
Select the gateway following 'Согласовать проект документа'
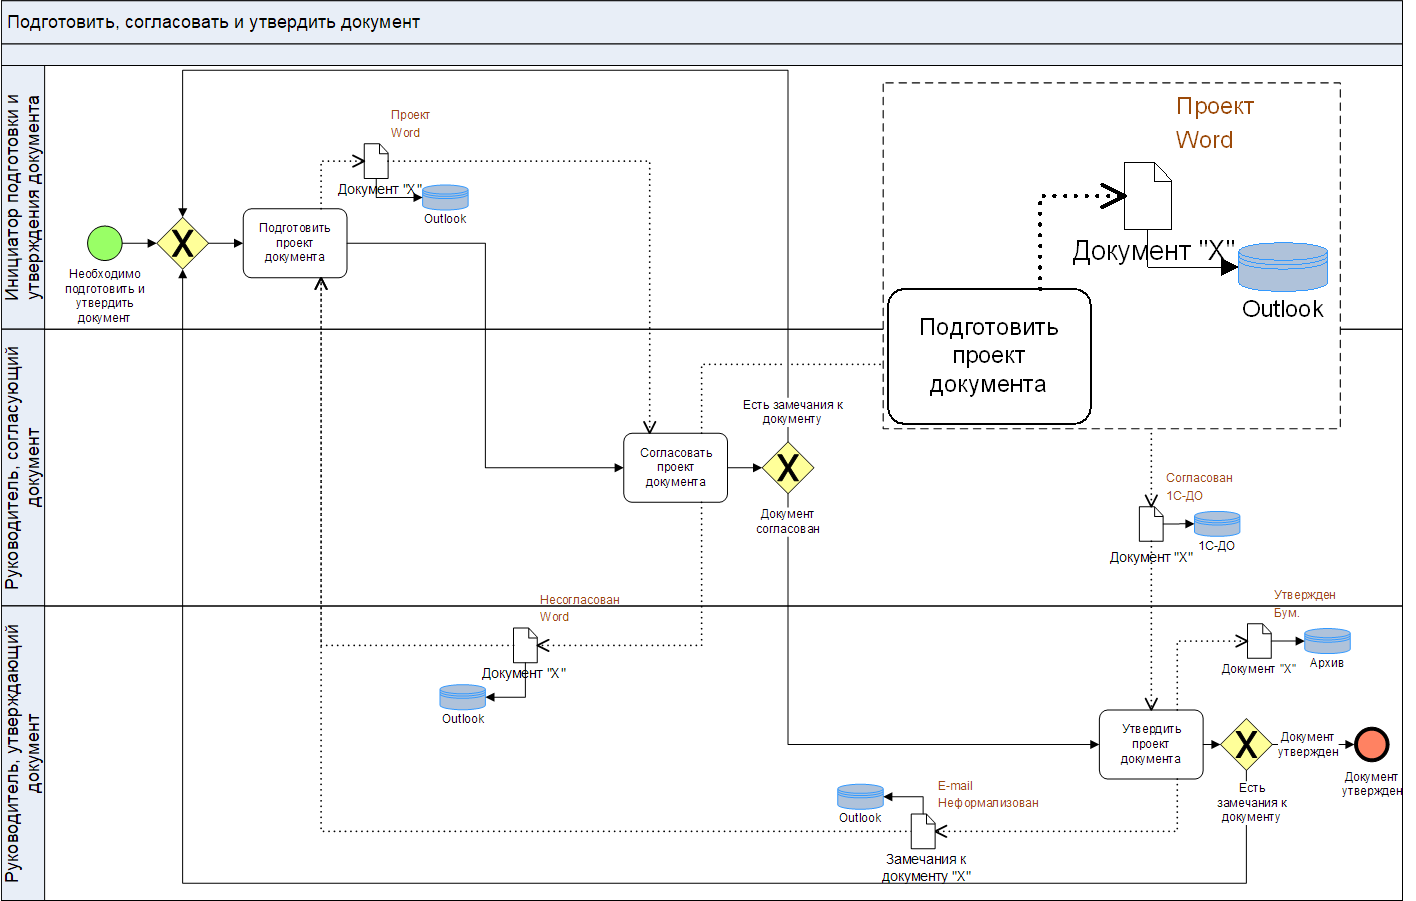coord(788,467)
